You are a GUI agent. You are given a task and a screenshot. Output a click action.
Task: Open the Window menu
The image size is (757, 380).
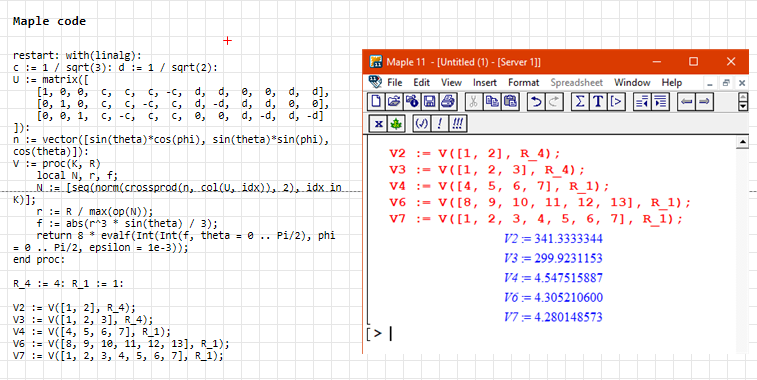click(632, 83)
